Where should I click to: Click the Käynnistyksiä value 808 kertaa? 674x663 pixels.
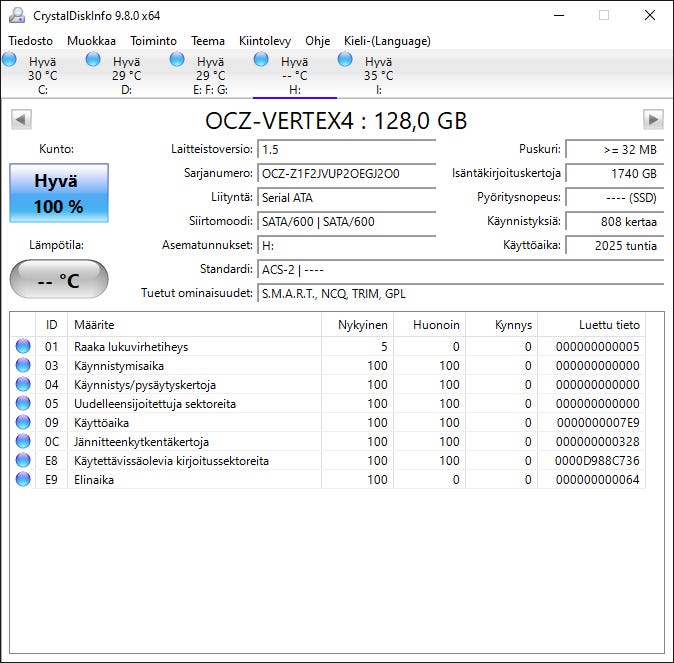[615, 221]
